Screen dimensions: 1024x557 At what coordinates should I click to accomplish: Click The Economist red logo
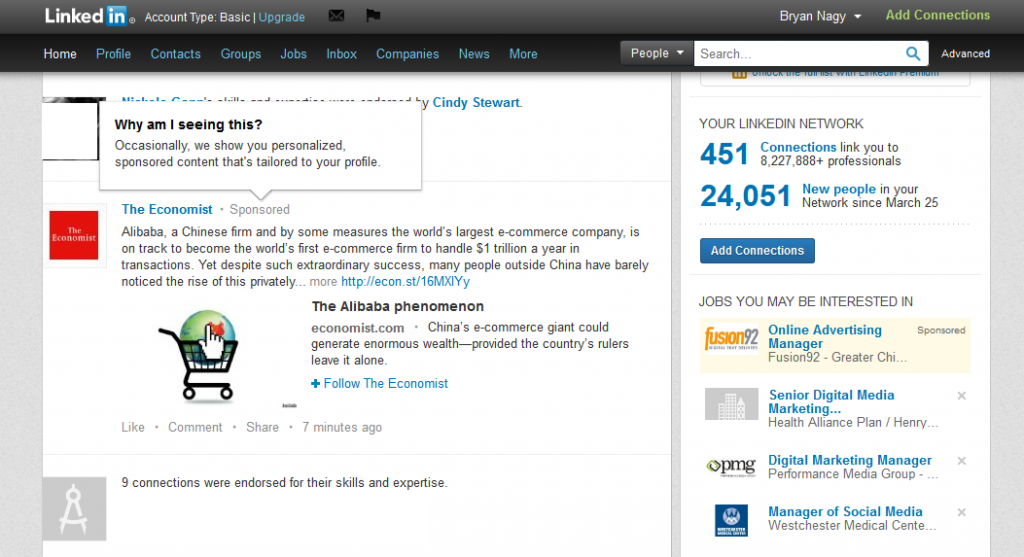click(74, 235)
